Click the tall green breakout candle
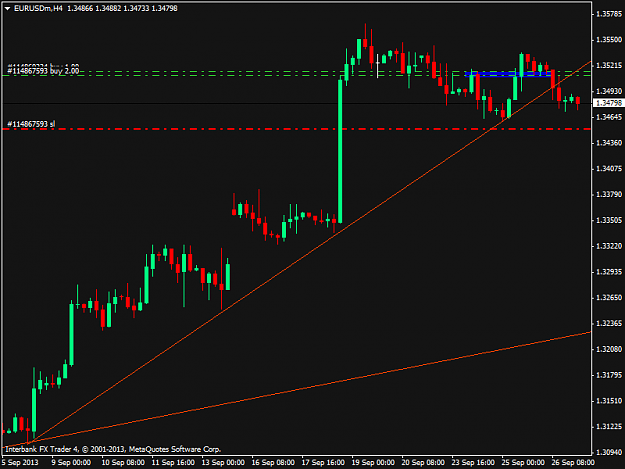The width and height of the screenshot is (625, 469). [340, 151]
